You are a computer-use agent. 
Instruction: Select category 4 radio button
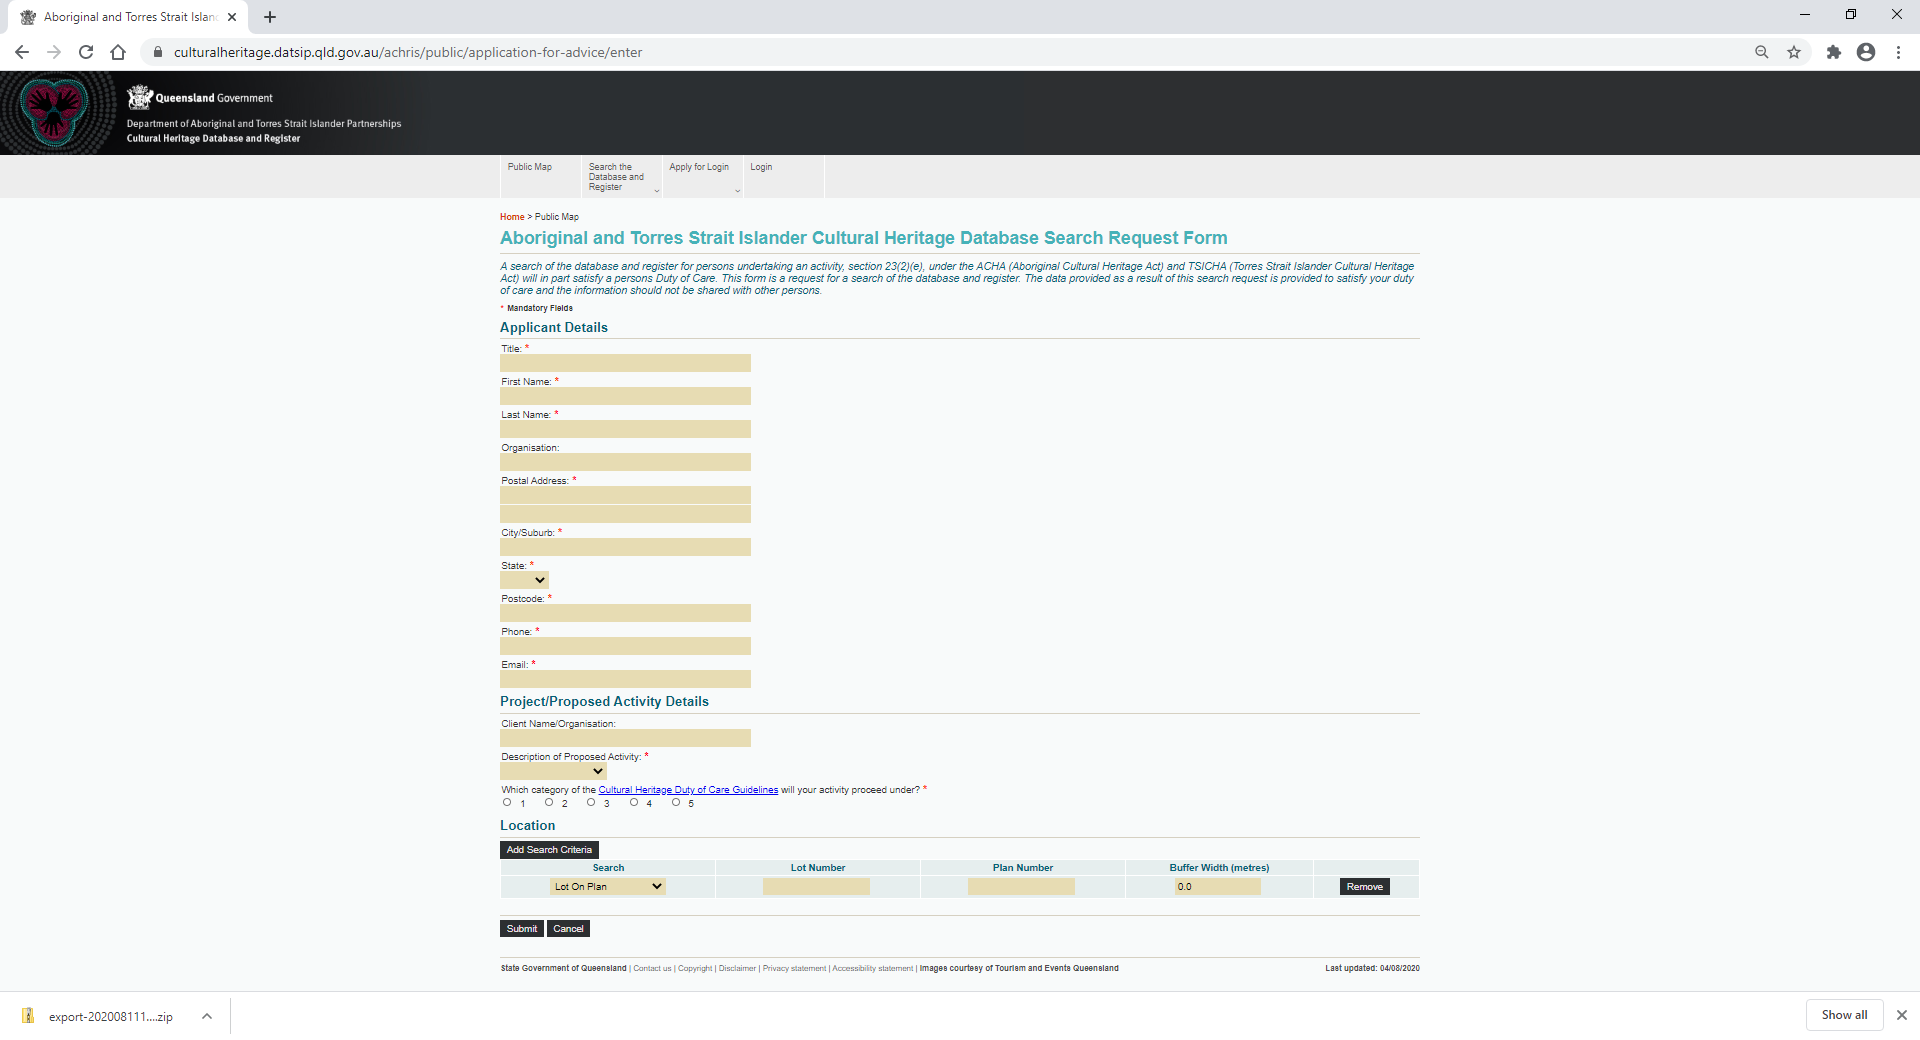point(634,802)
